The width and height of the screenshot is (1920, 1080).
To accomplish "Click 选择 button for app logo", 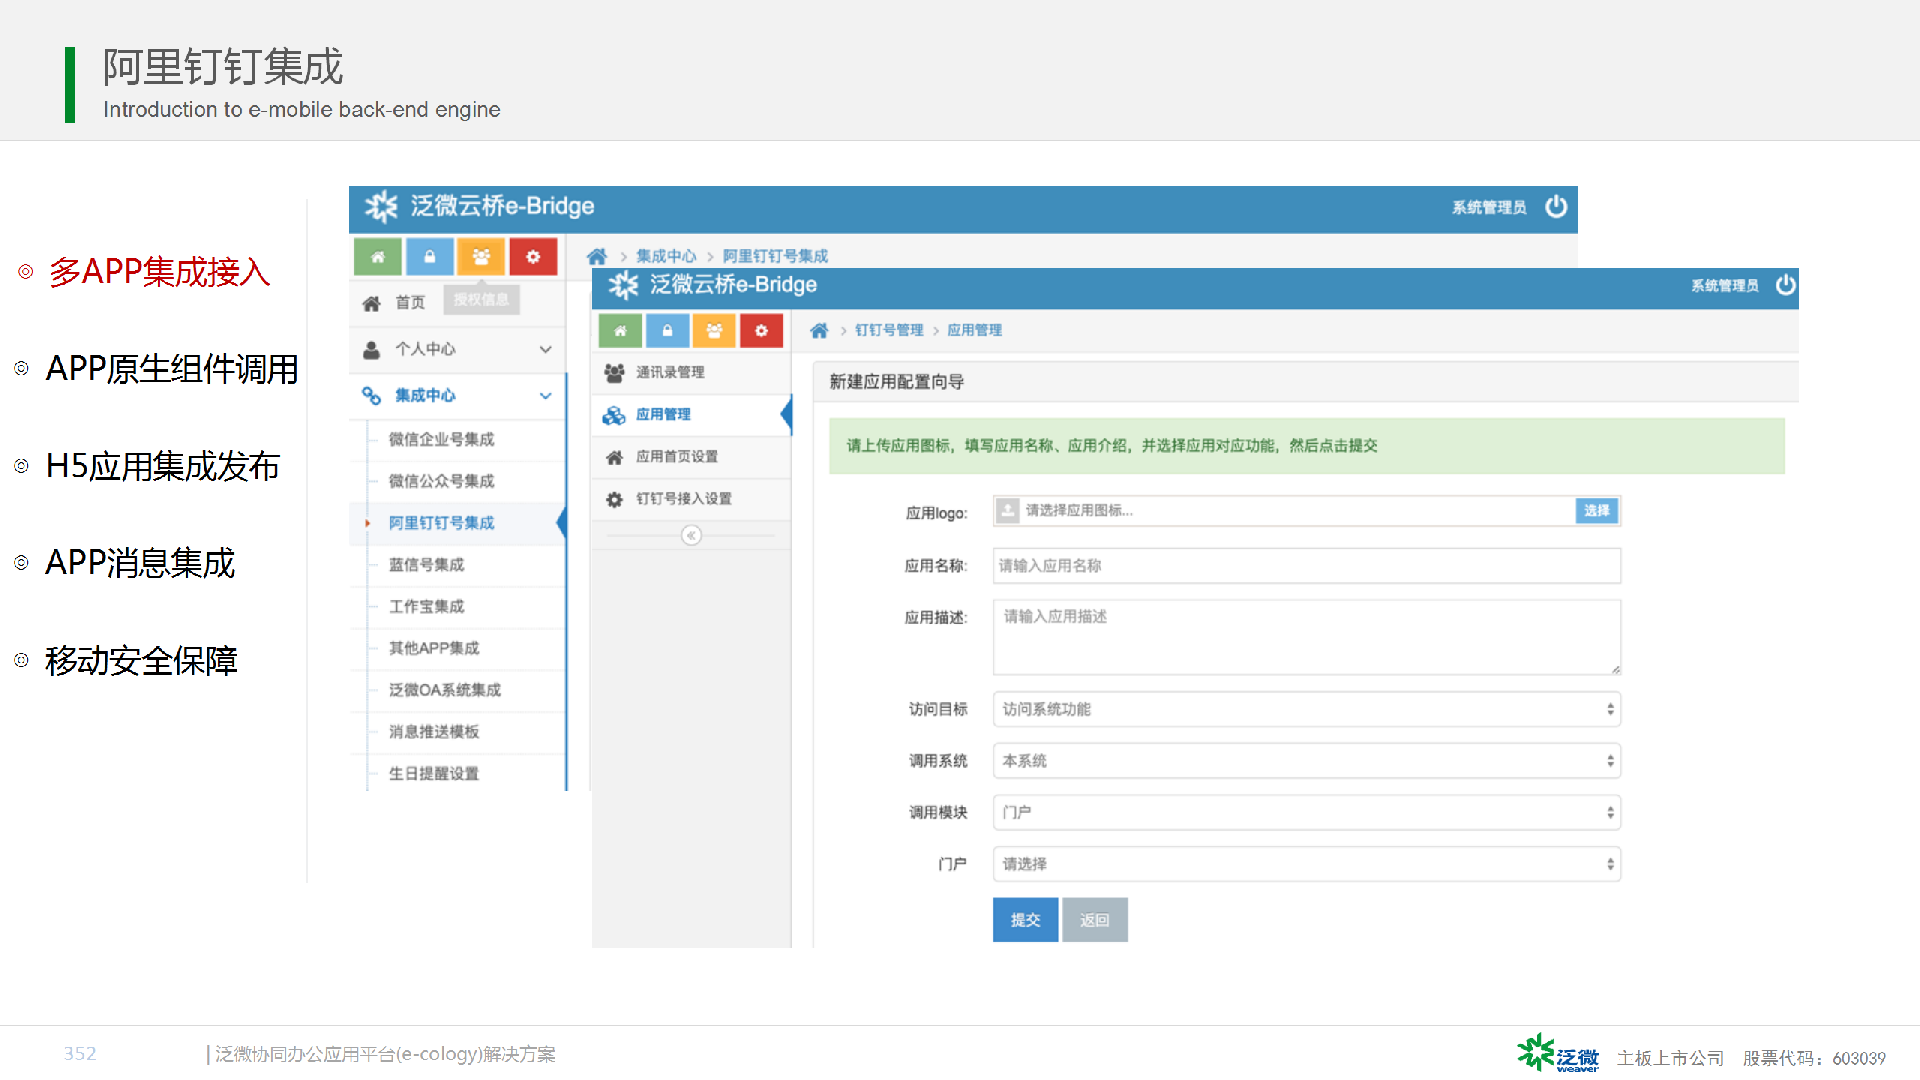I will (x=1597, y=510).
